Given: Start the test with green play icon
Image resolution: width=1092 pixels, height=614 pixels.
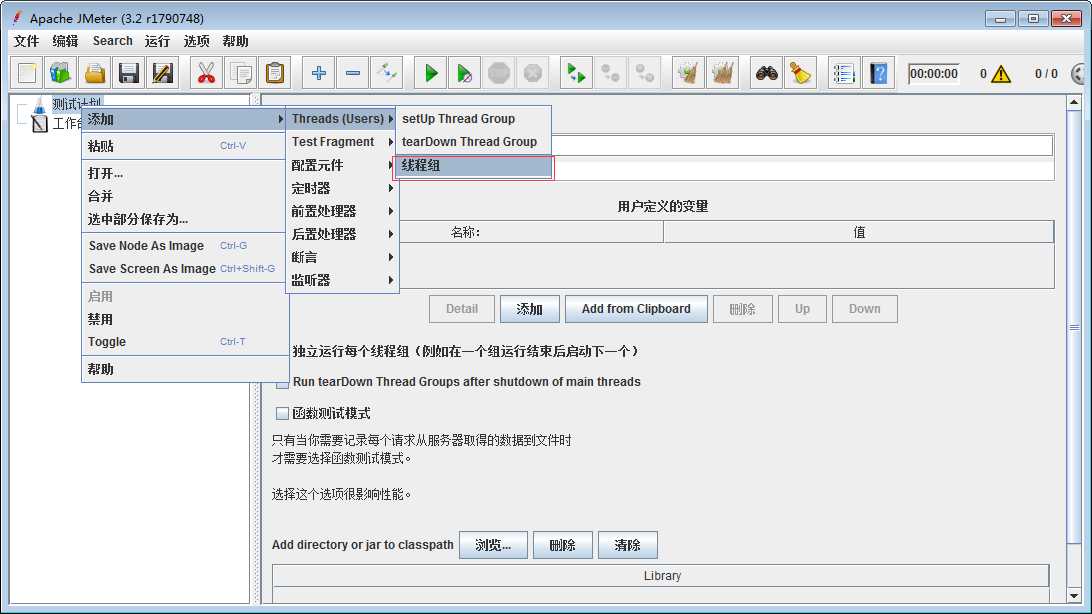Looking at the screenshot, I should click(430, 73).
